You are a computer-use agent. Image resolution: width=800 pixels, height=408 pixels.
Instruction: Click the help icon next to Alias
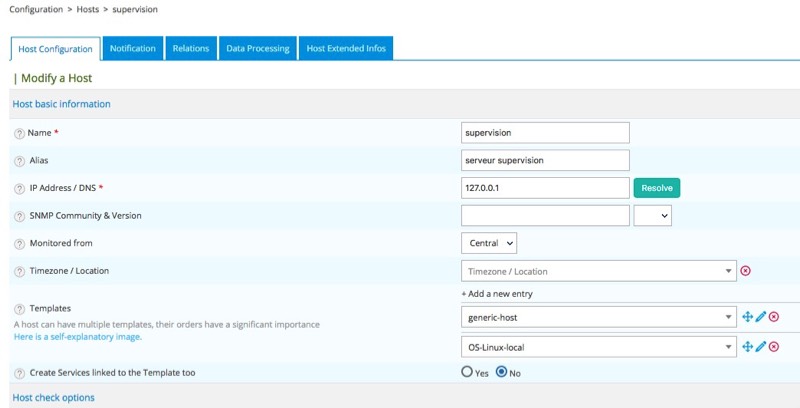coord(19,160)
